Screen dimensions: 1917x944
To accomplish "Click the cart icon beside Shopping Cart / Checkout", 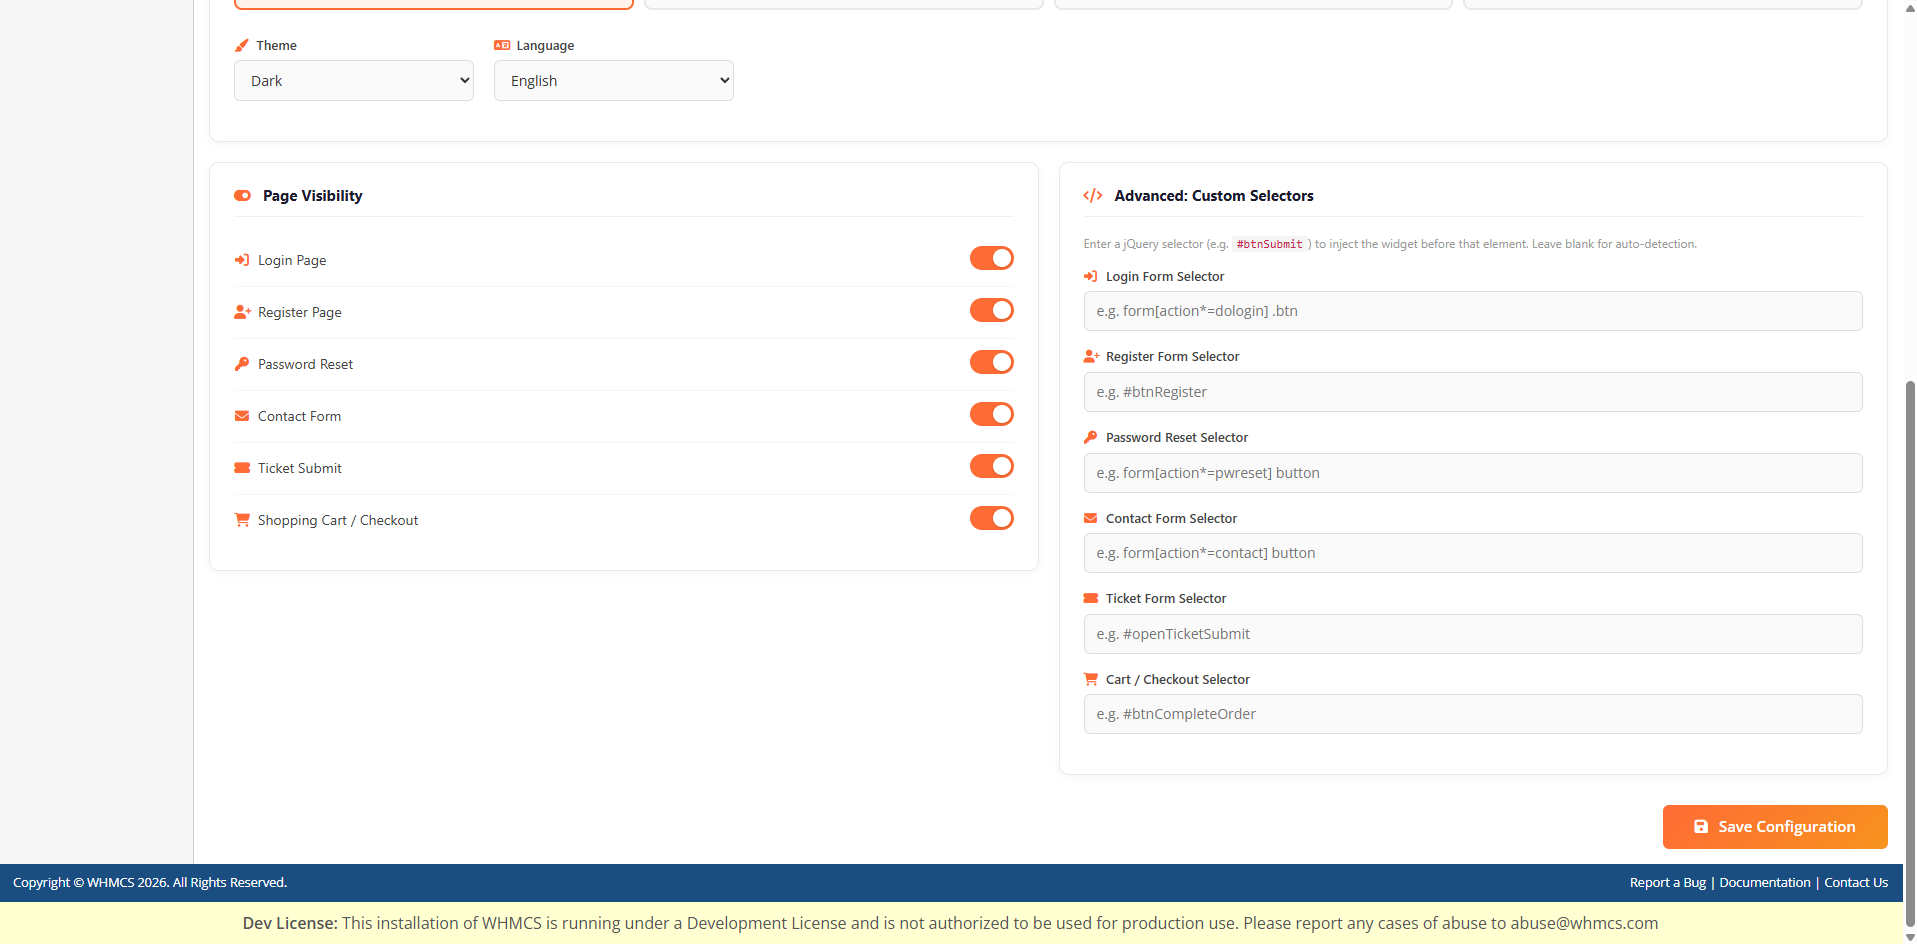I will (241, 520).
